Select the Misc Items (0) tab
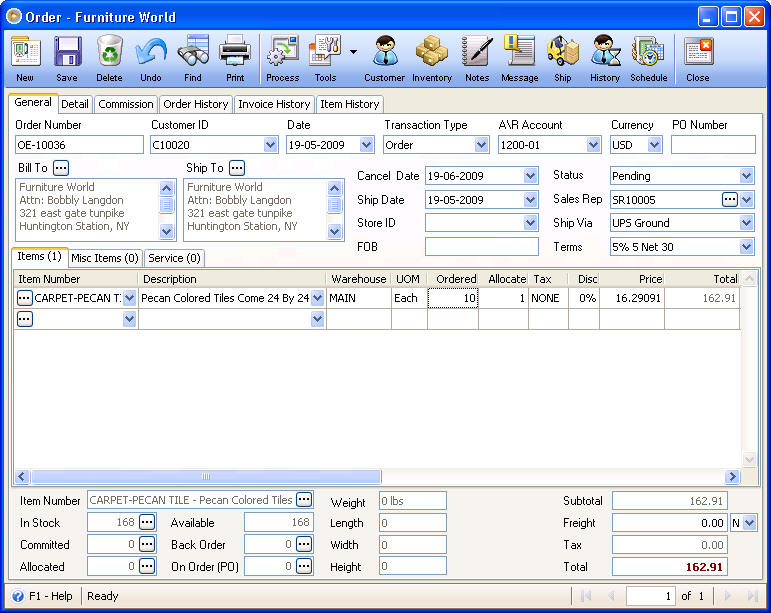Image resolution: width=771 pixels, height=613 pixels. (x=105, y=258)
